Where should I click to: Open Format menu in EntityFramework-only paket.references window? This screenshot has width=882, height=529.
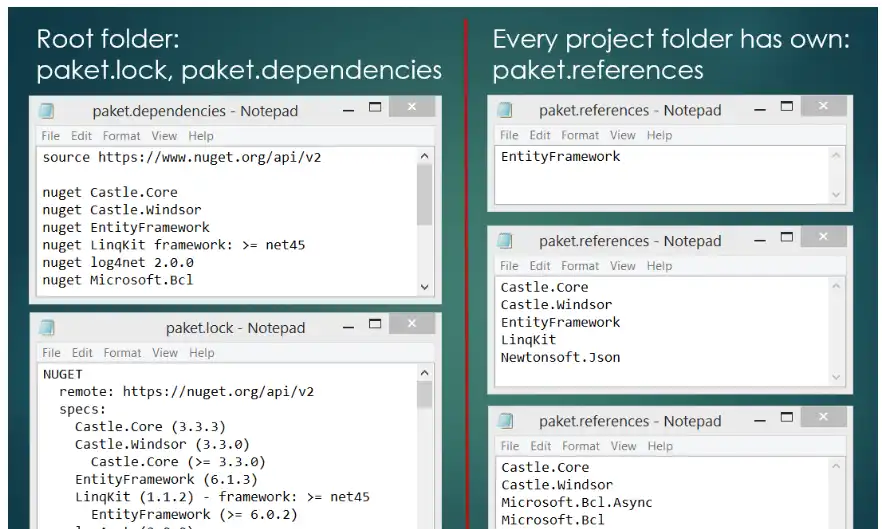tap(580, 135)
